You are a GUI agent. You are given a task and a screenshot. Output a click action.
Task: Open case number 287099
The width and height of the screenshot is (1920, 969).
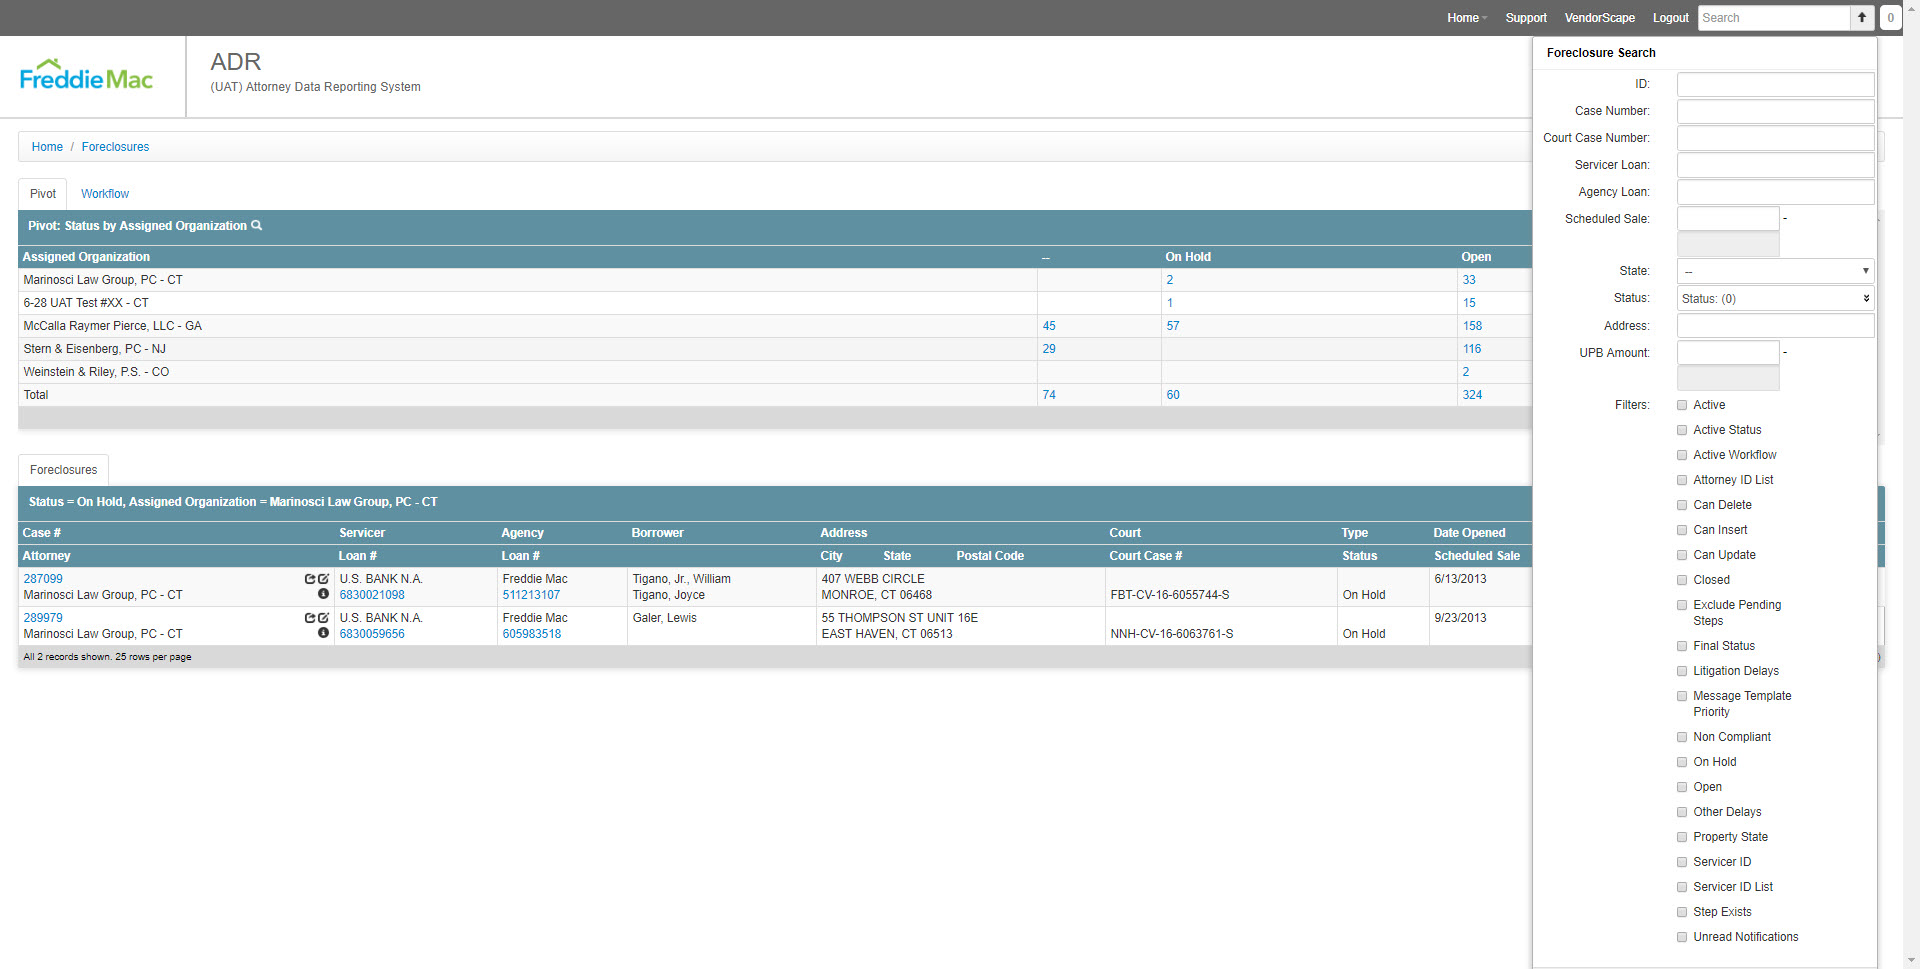pyautogui.click(x=43, y=579)
